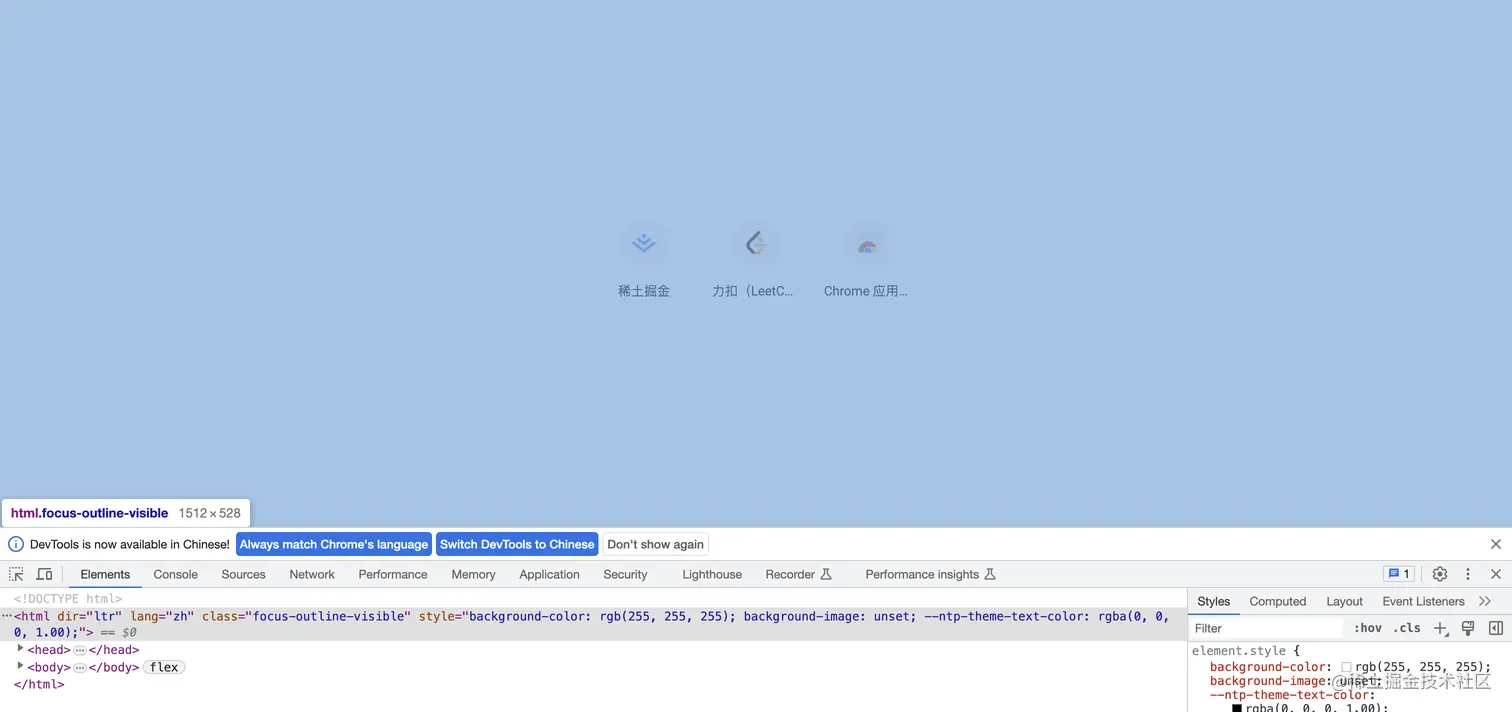1512x712 pixels.
Task: Click the white background-color swatch
Action: (1347, 666)
